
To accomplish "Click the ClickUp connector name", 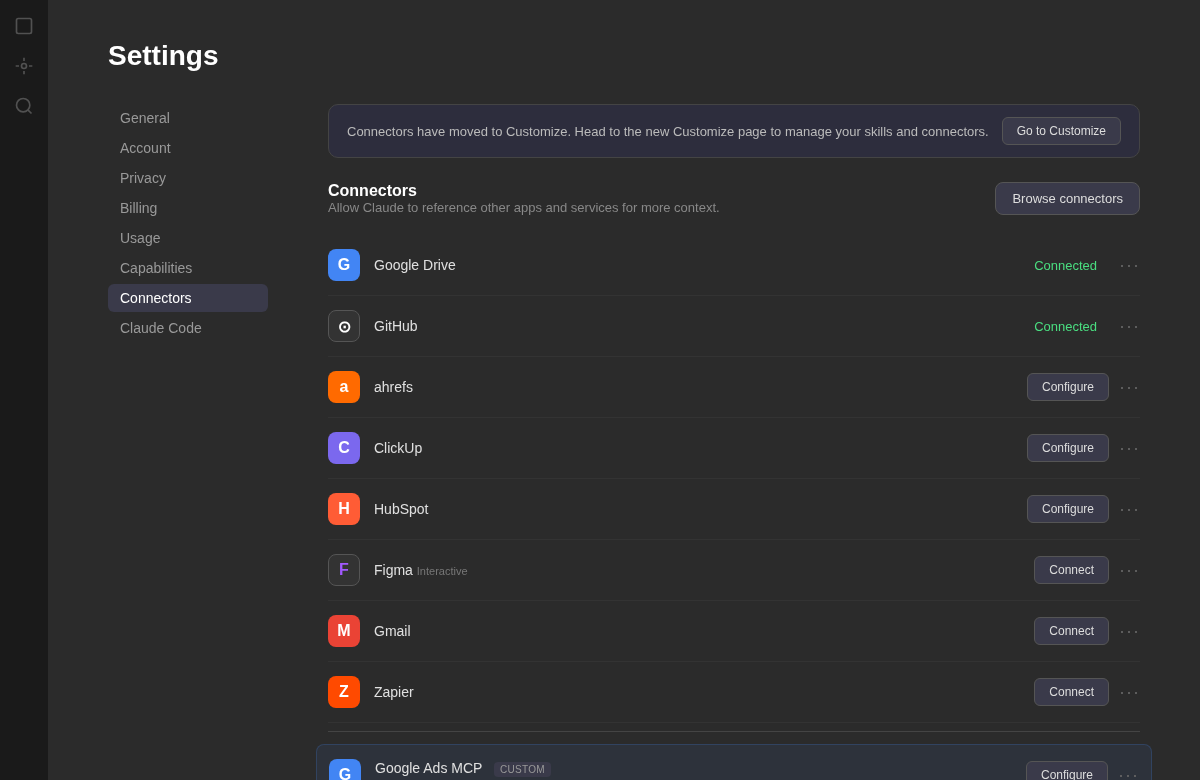I will [x=398, y=448].
